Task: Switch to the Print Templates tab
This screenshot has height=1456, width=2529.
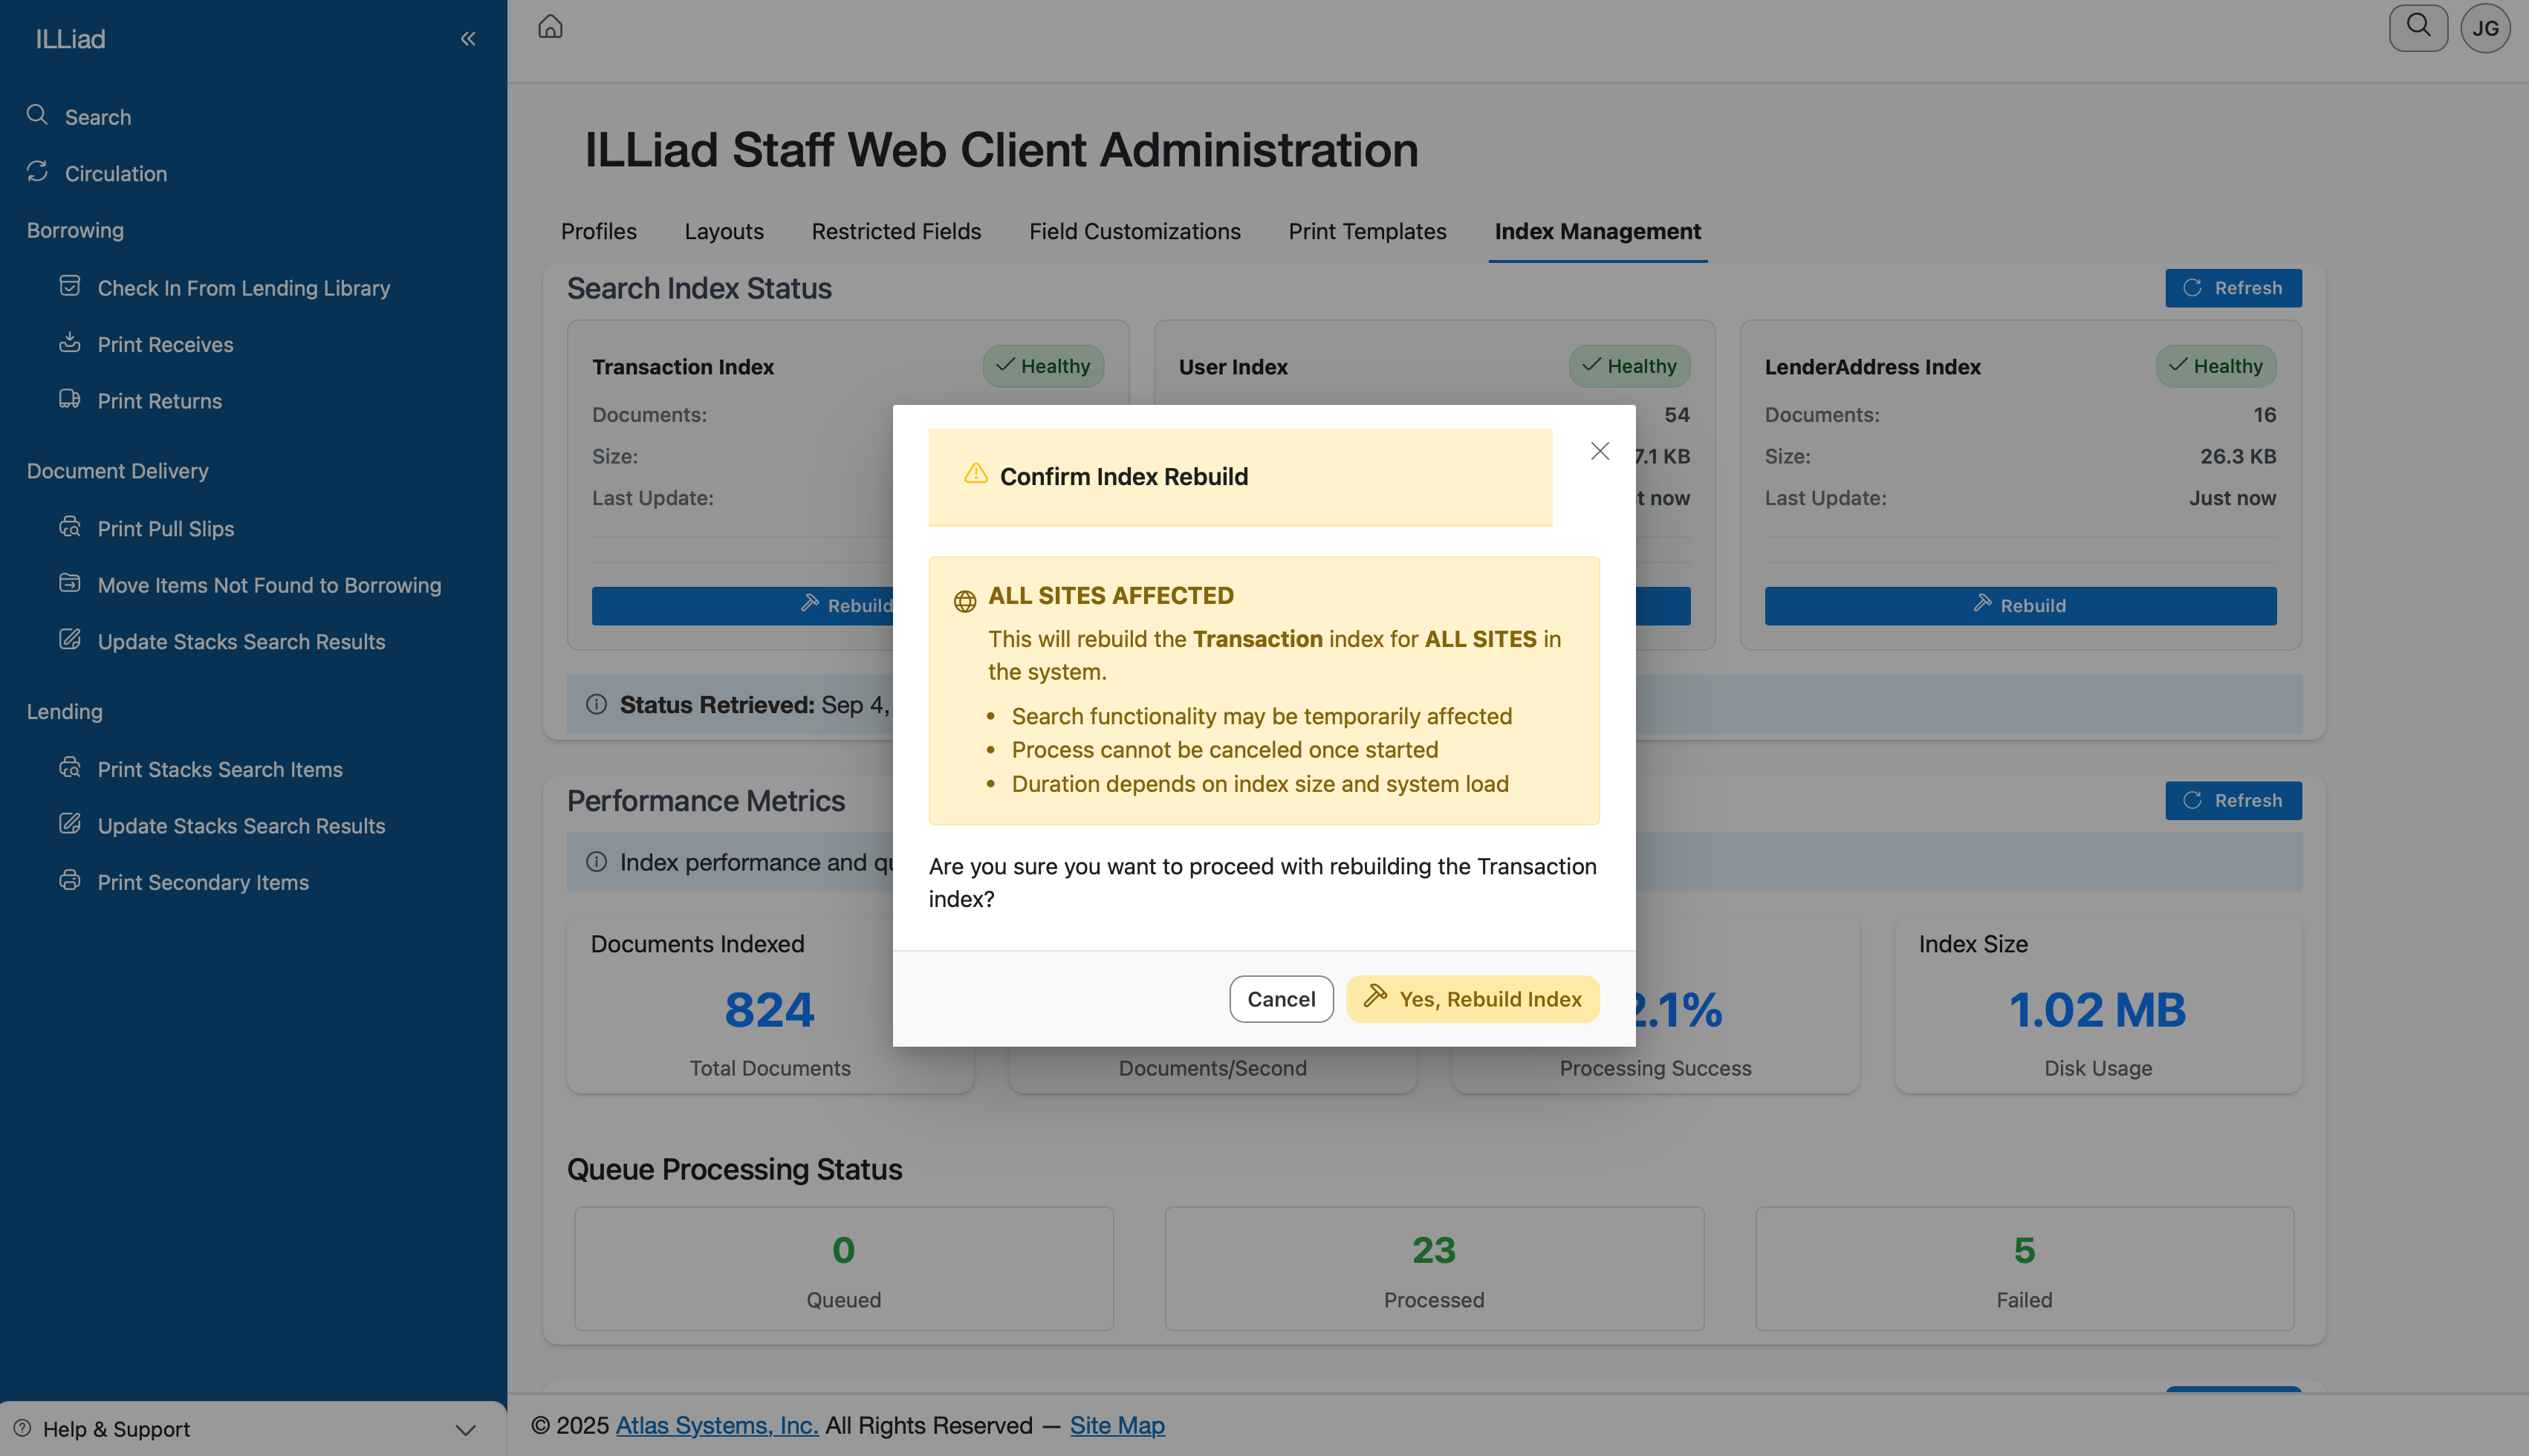Action: coord(1366,231)
